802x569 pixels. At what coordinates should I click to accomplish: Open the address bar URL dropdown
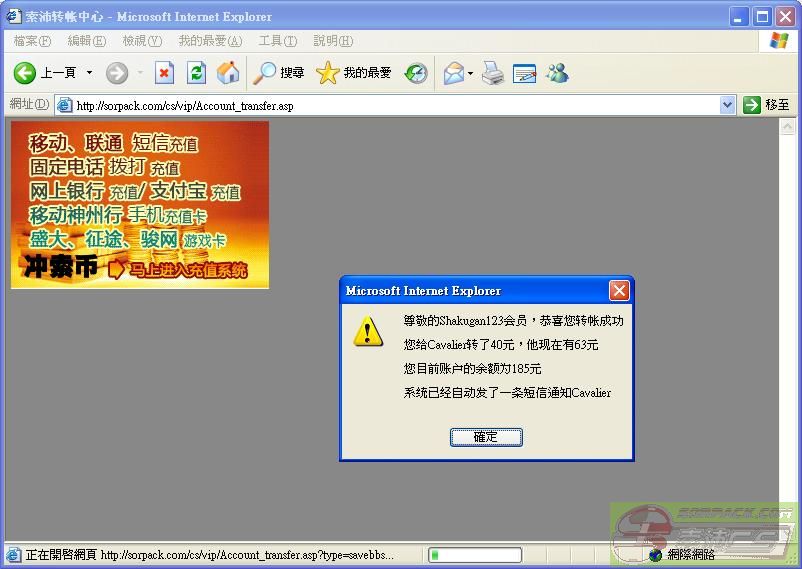pyautogui.click(x=727, y=105)
